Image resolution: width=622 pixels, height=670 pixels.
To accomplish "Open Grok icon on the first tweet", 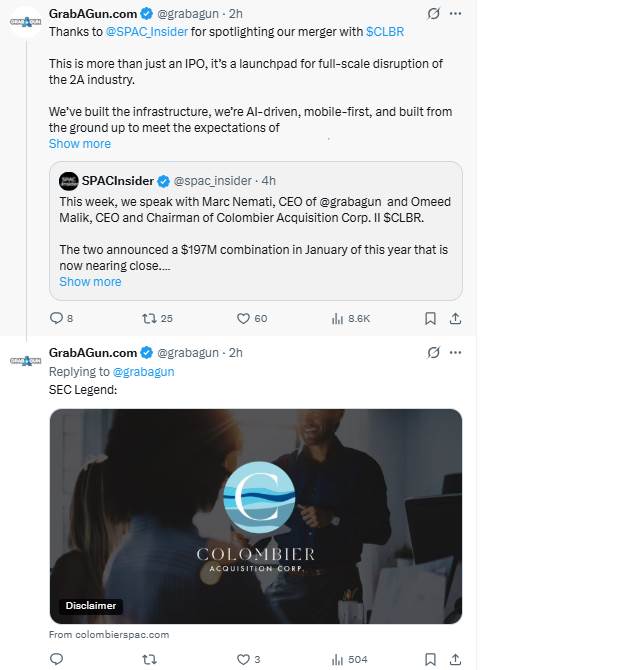I will click(x=433, y=14).
